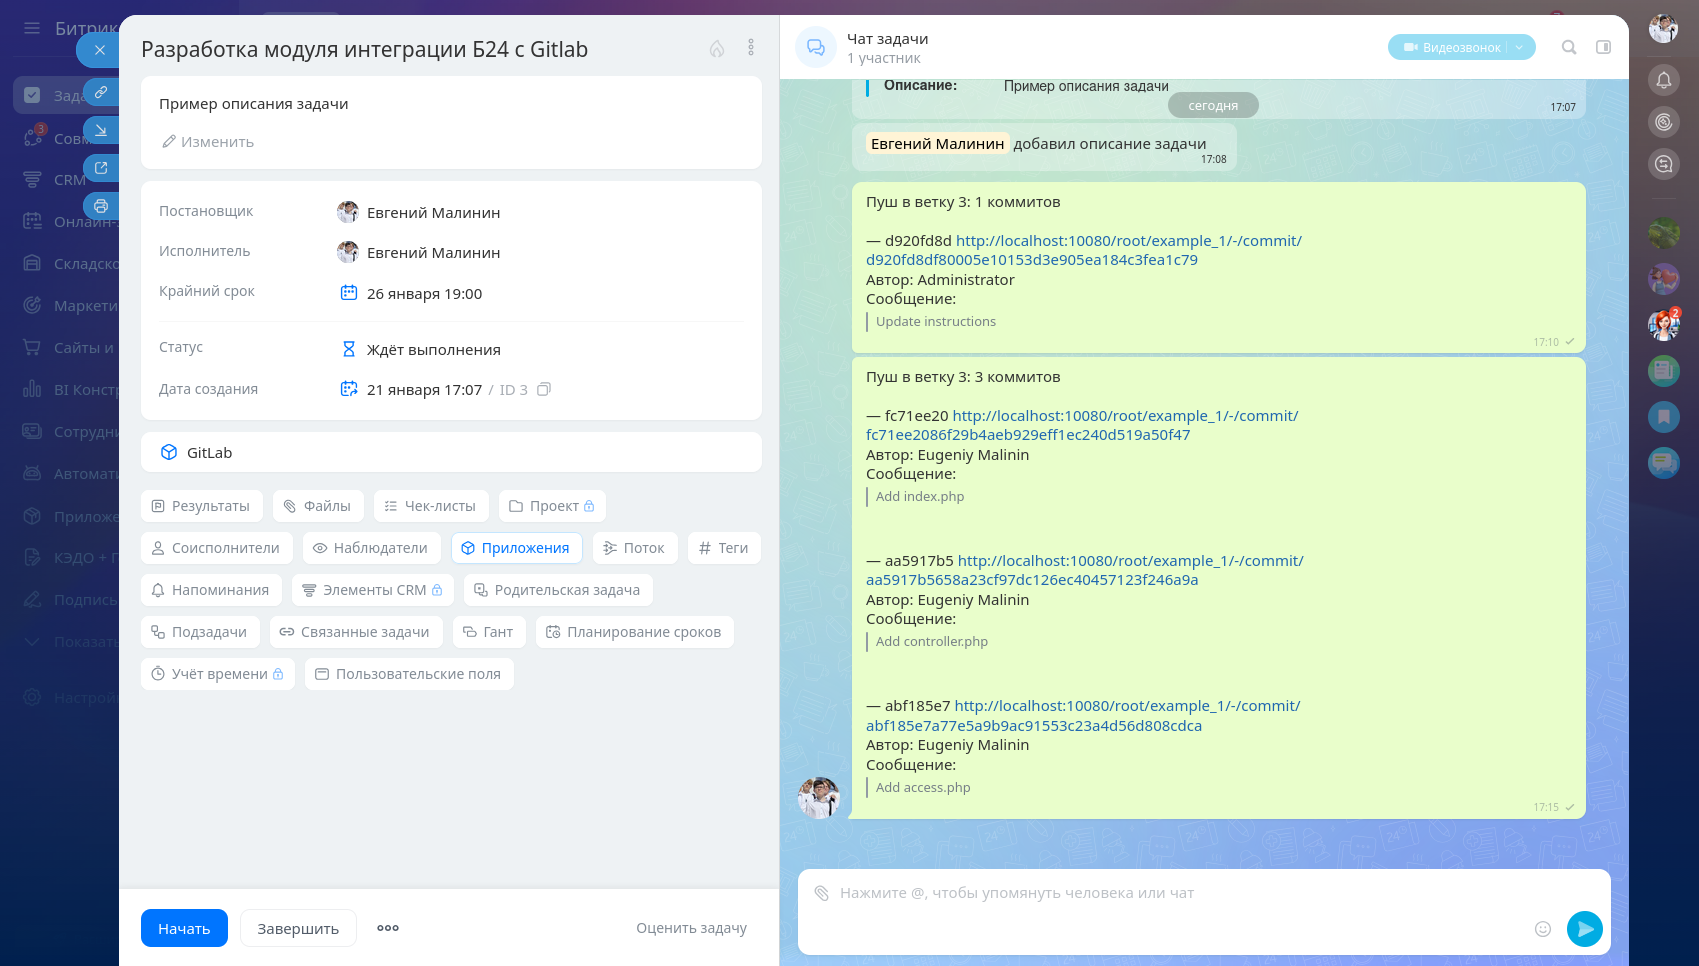Viewport: 1699px width, 966px height.
Task: Open commit link fc71ee20
Action: pos(1082,425)
